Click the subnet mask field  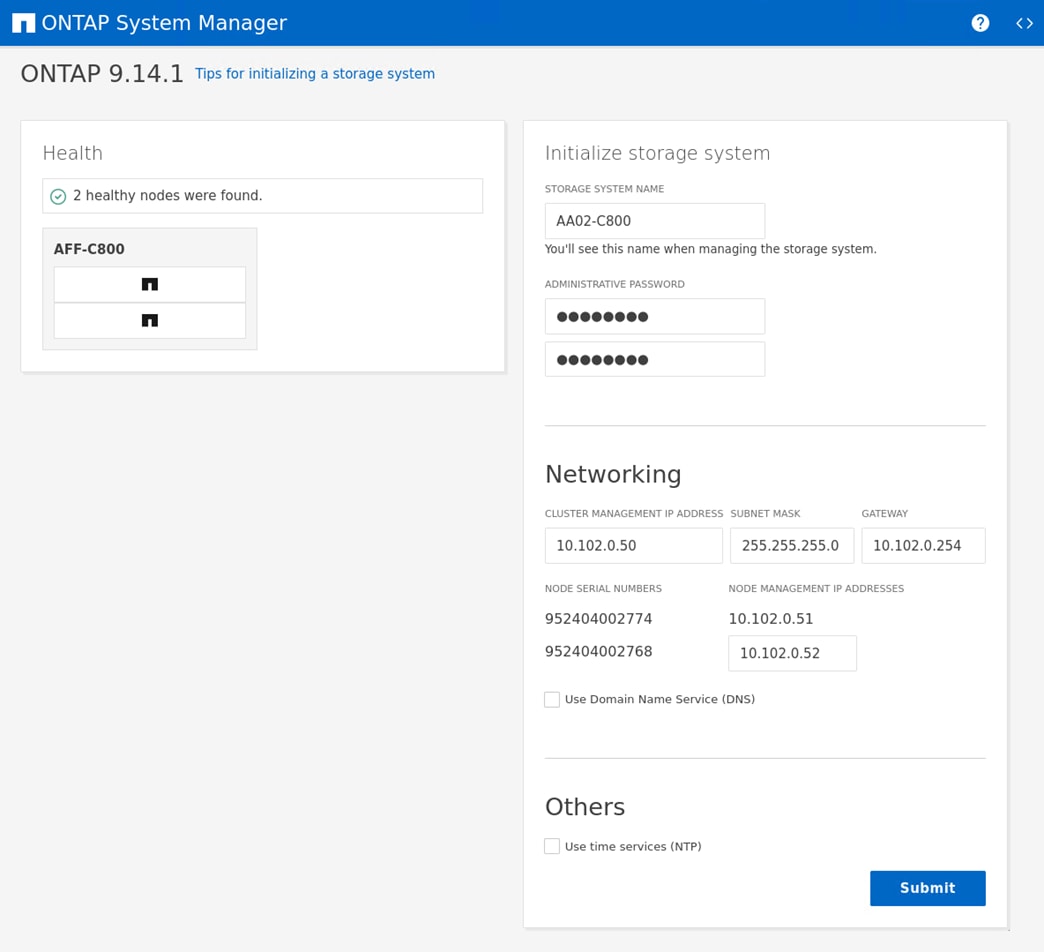[x=792, y=546]
